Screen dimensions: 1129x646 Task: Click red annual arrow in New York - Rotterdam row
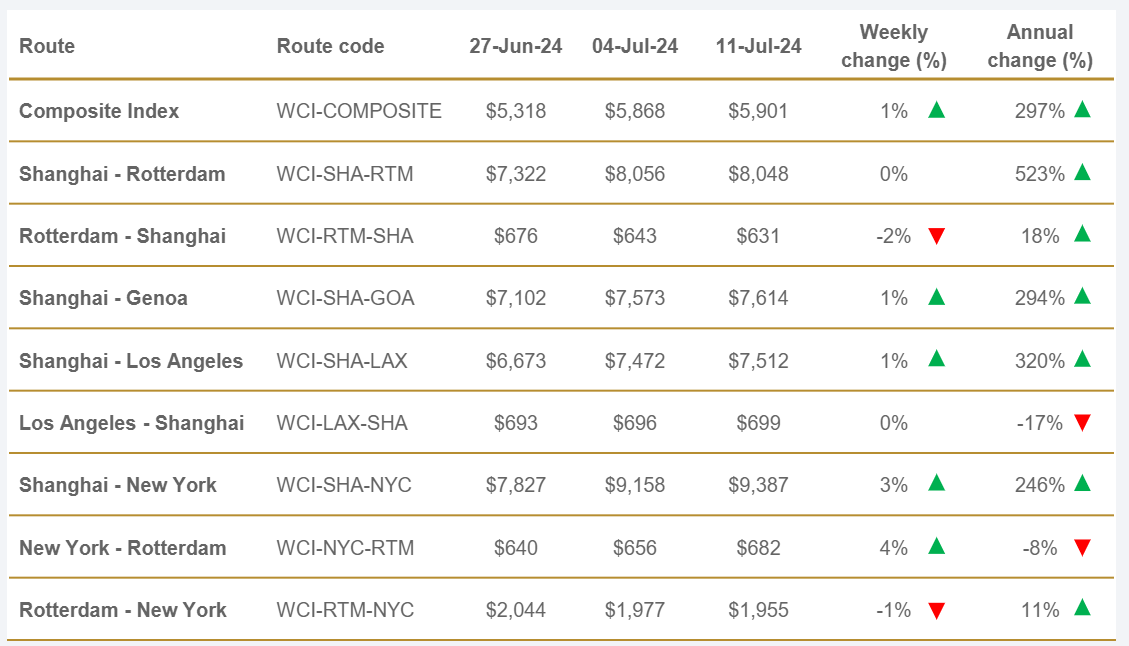click(1081, 548)
